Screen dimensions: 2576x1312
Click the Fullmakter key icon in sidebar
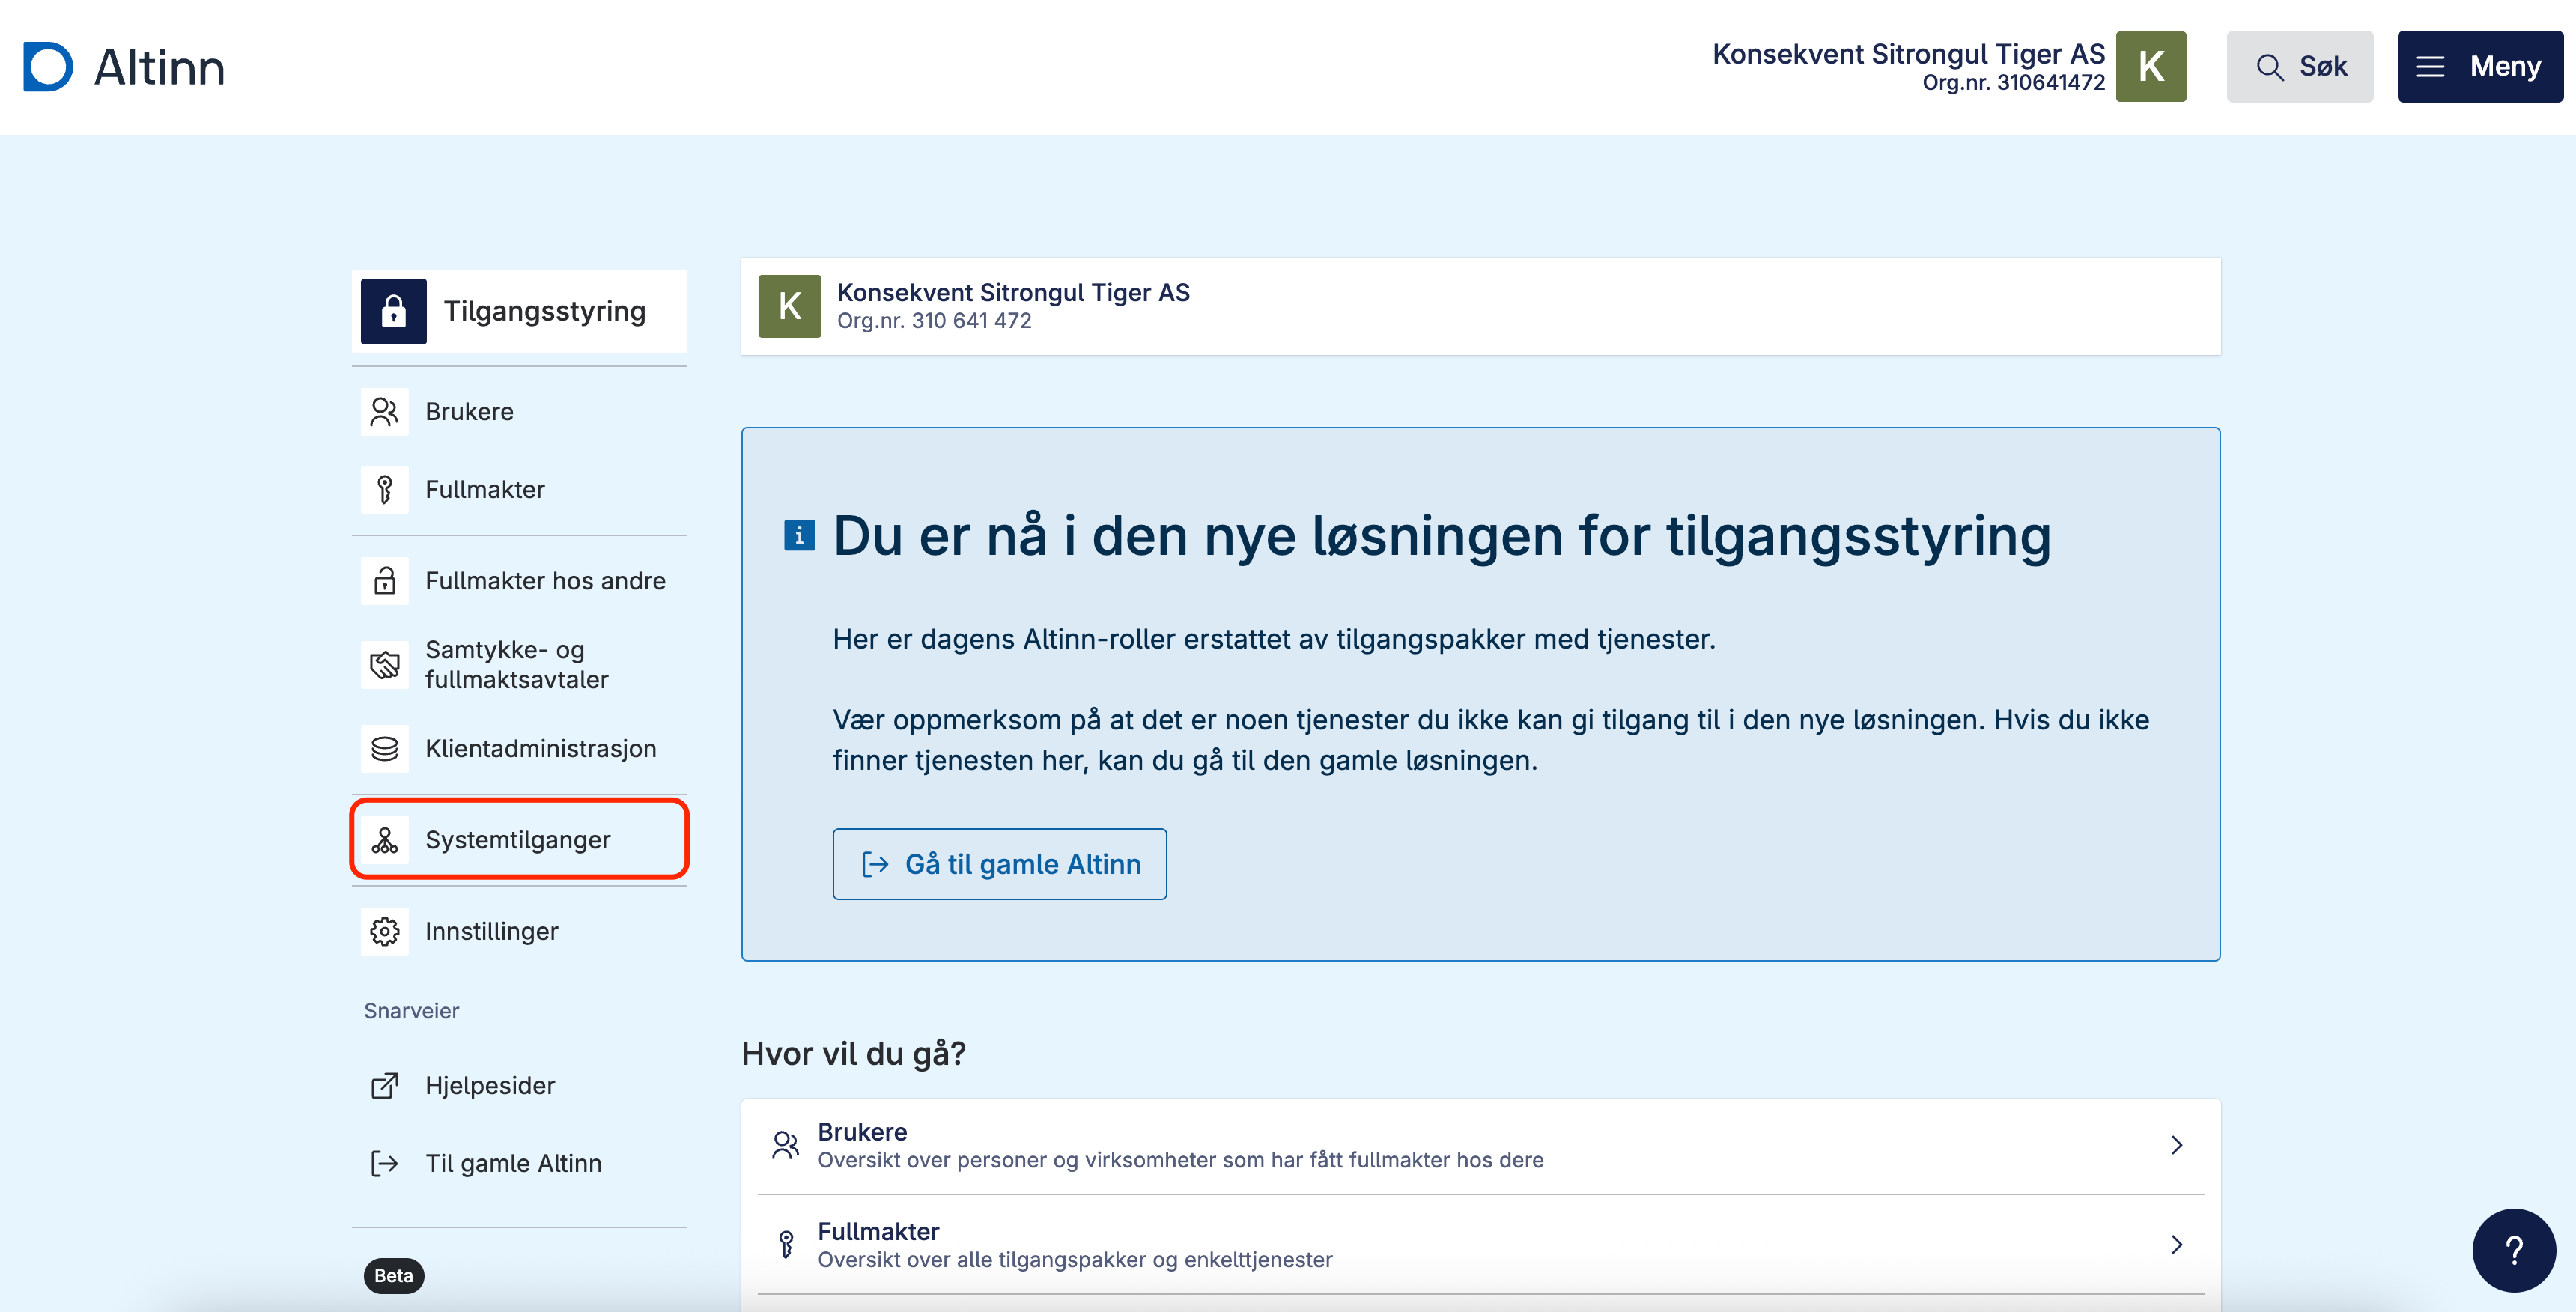[385, 489]
